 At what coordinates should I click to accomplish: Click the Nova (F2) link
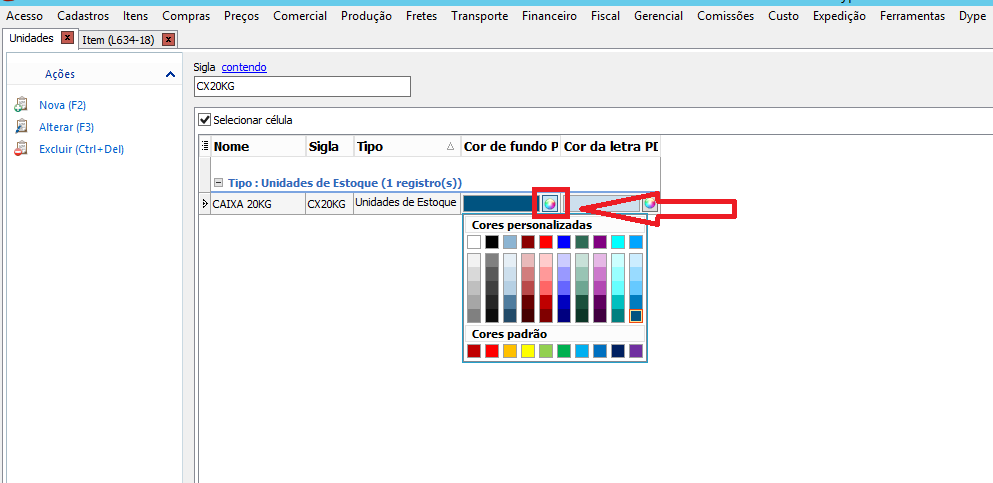coord(62,105)
